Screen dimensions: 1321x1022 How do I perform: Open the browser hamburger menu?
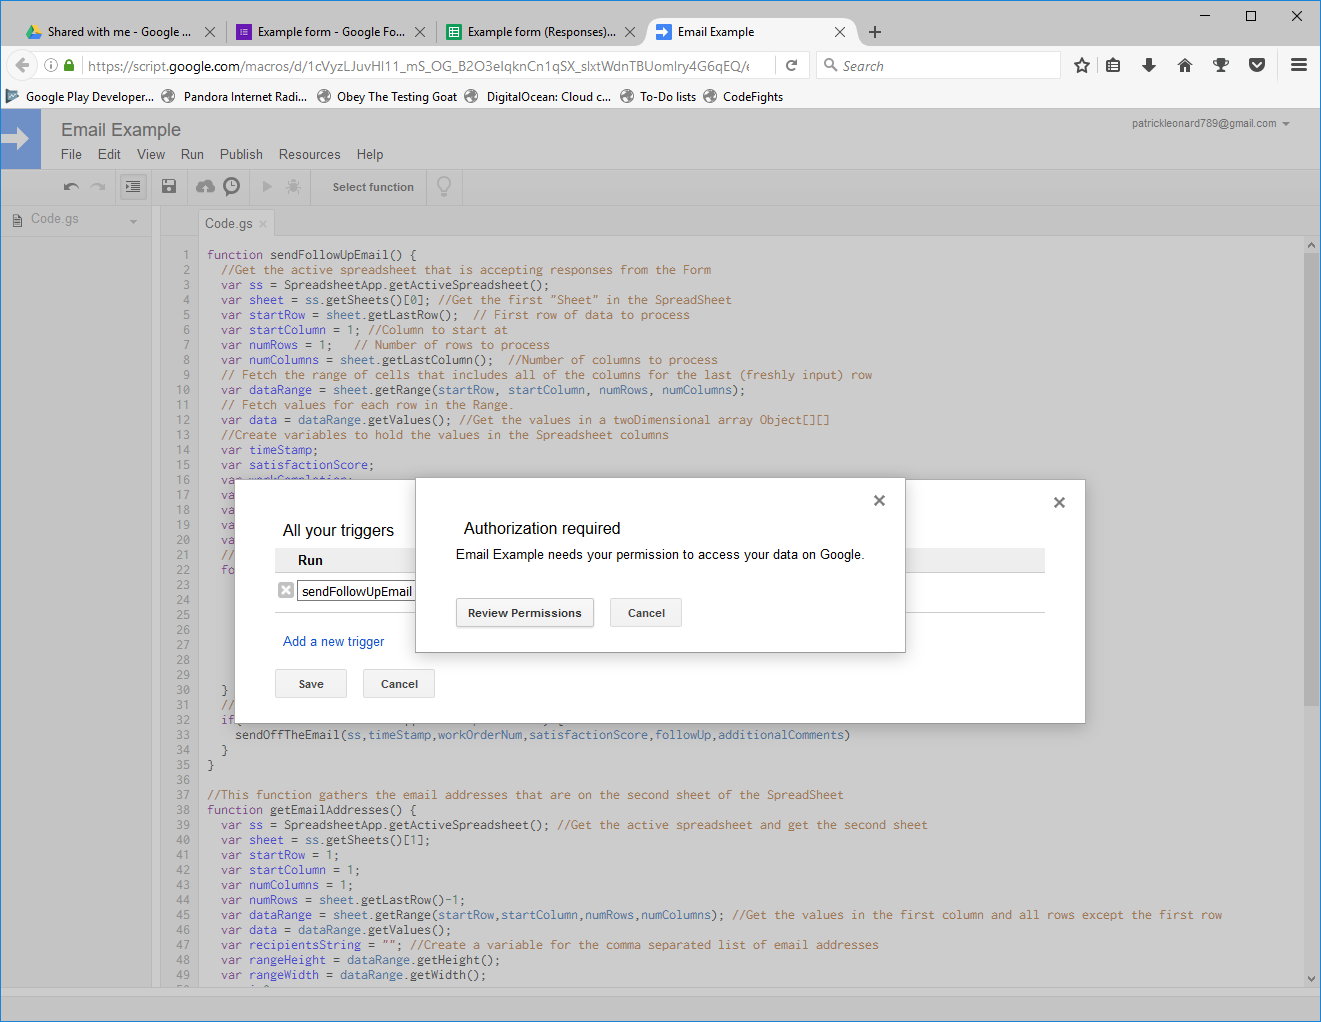1299,65
